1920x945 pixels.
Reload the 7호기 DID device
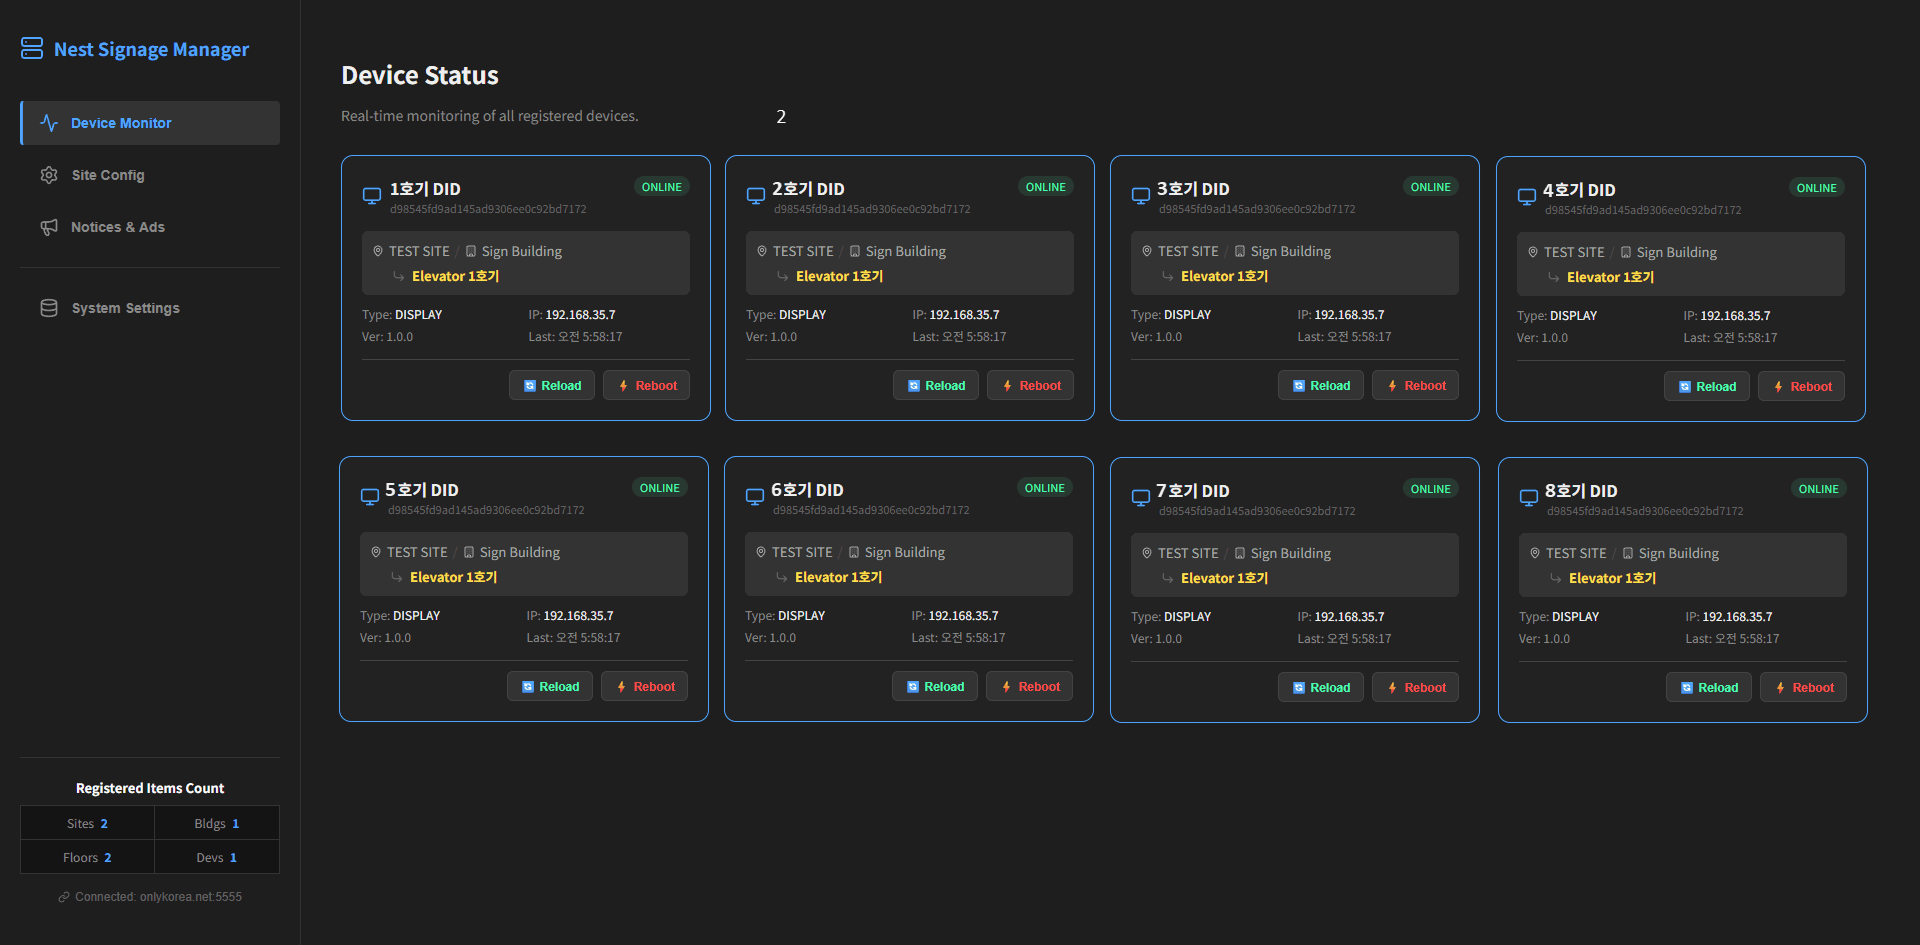(x=1320, y=688)
